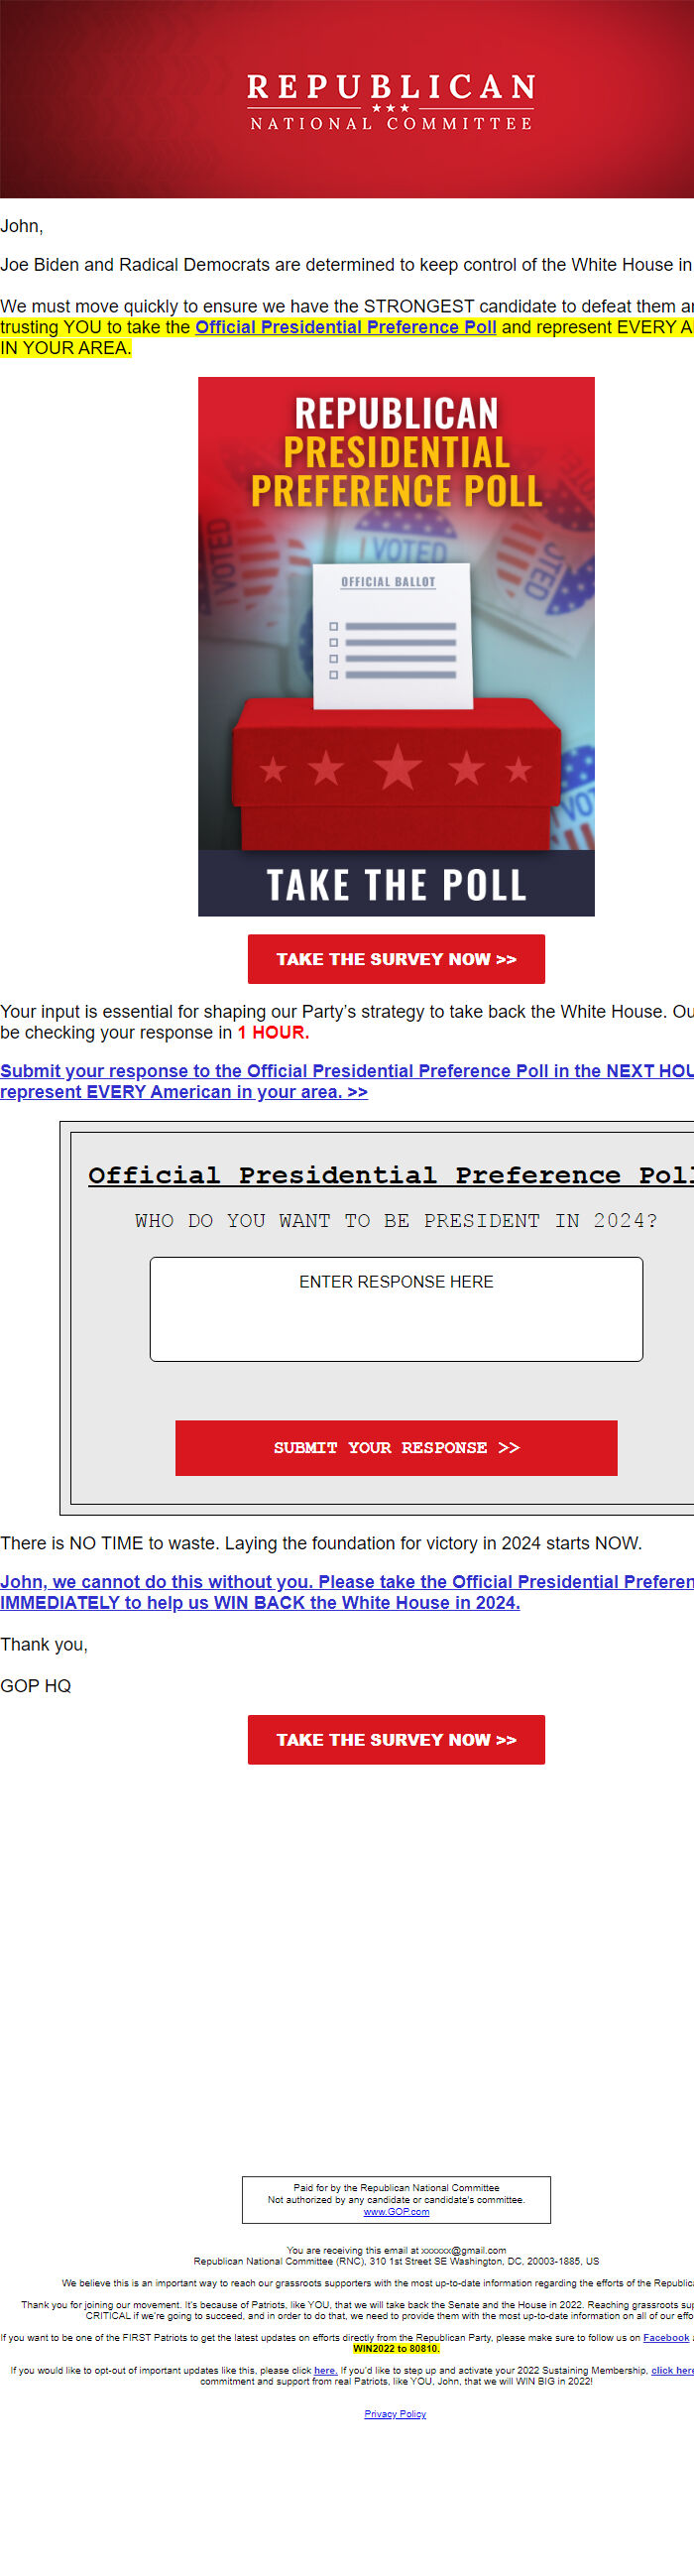Activate Sustaining Membership via 'click here' link
Image resolution: width=694 pixels, height=2576 pixels.
point(672,2370)
